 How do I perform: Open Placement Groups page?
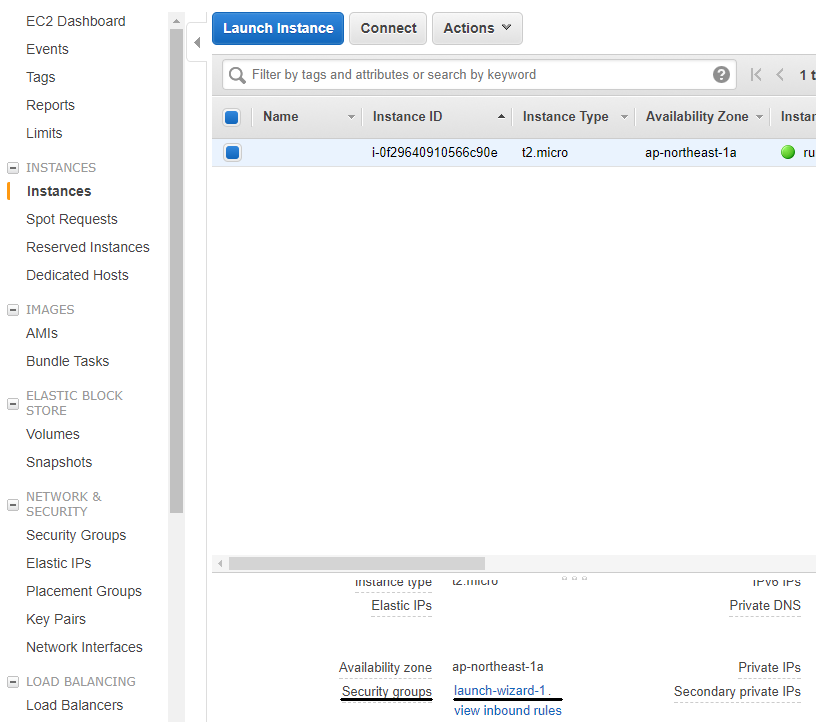[84, 592]
